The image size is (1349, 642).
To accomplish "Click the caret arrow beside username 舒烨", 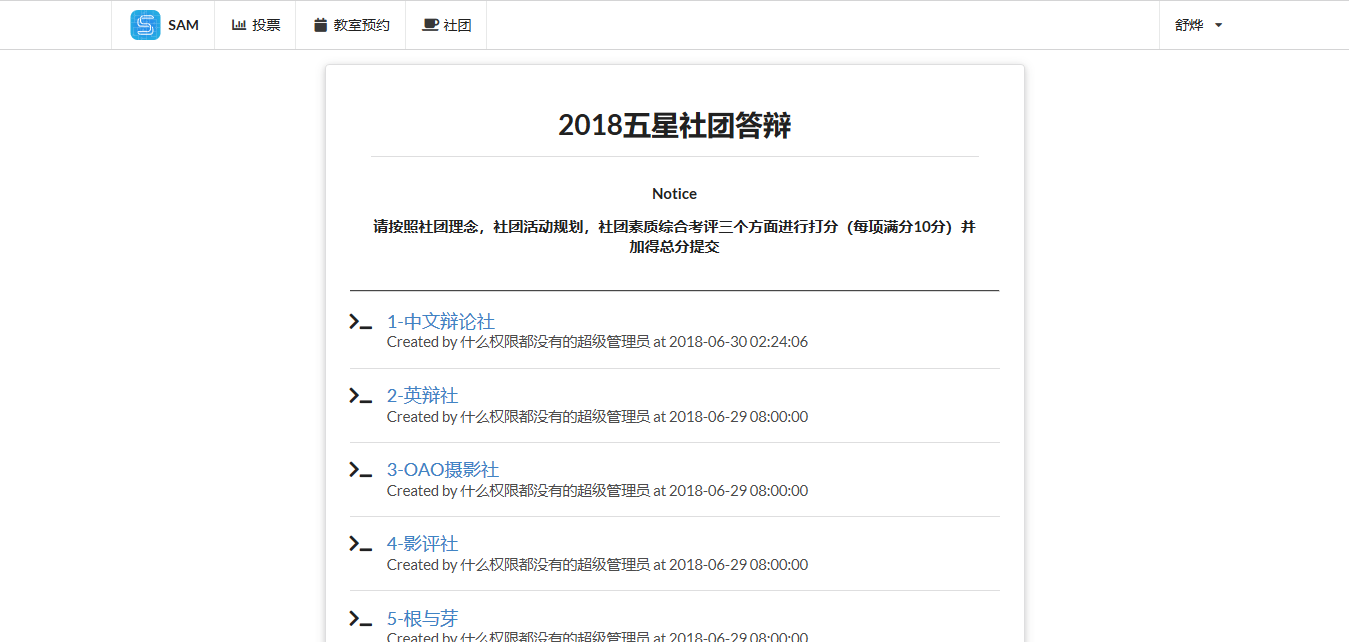I will pos(1218,26).
